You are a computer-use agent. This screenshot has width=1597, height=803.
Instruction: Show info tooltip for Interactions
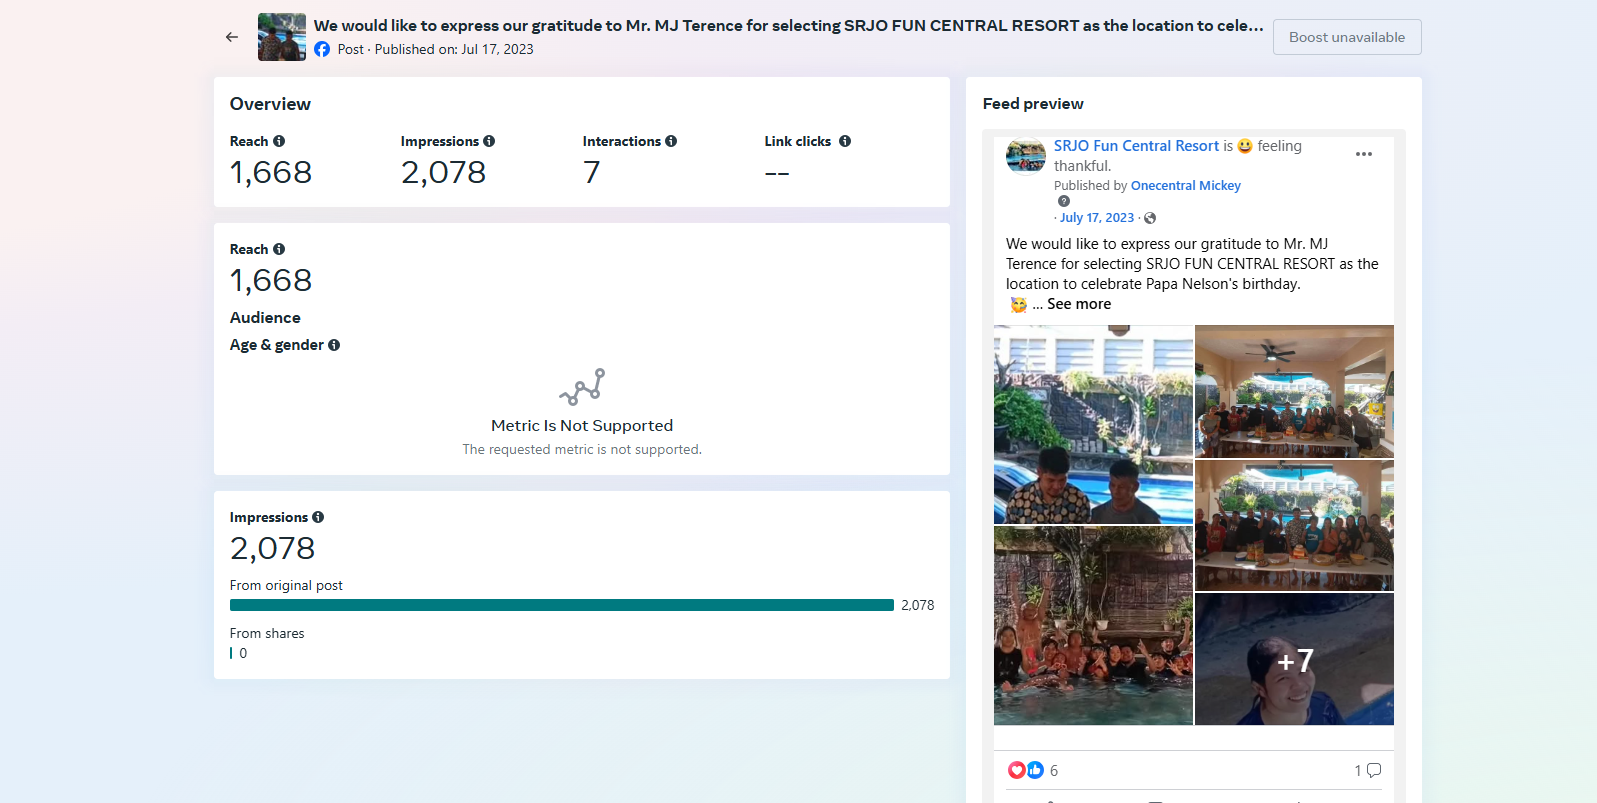tap(671, 141)
